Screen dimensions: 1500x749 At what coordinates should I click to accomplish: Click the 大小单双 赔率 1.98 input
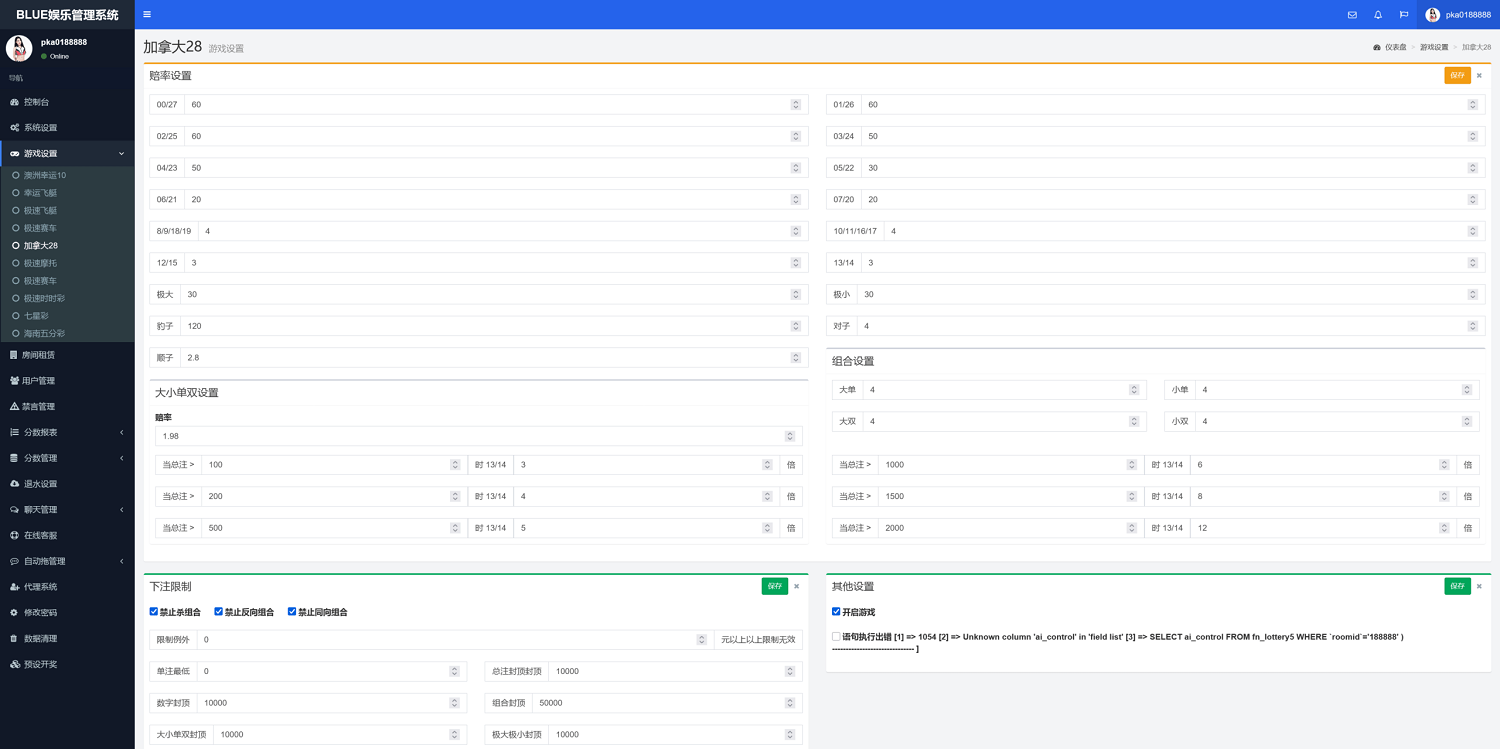tap(478, 437)
